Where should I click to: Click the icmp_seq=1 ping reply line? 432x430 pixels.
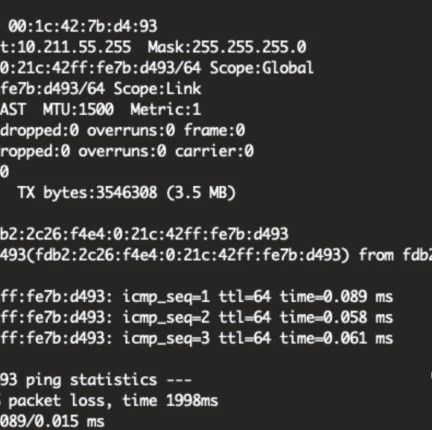(x=197, y=297)
